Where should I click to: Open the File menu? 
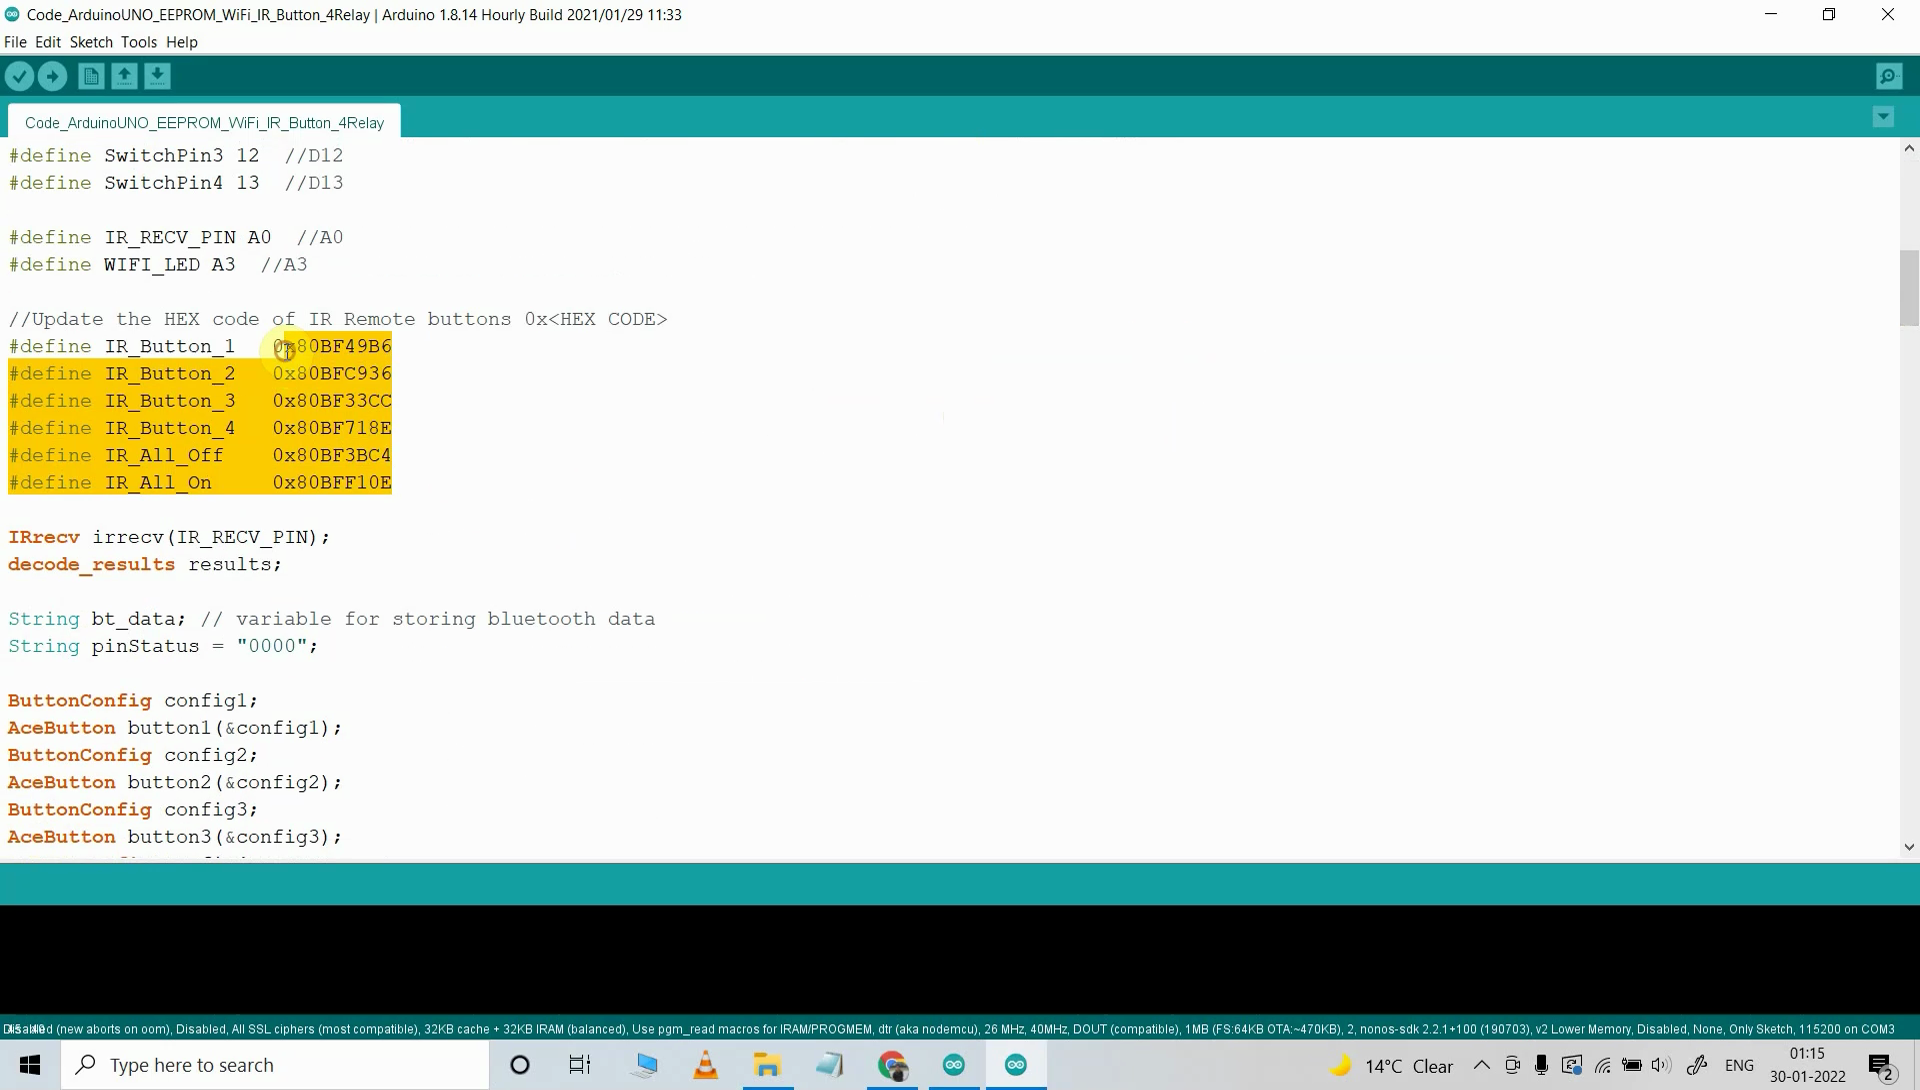[x=15, y=41]
